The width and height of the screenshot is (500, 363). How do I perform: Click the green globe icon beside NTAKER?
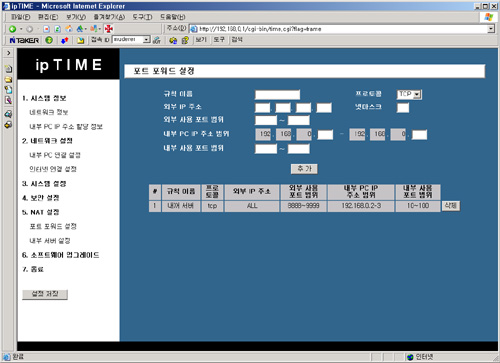pyautogui.click(x=49, y=40)
